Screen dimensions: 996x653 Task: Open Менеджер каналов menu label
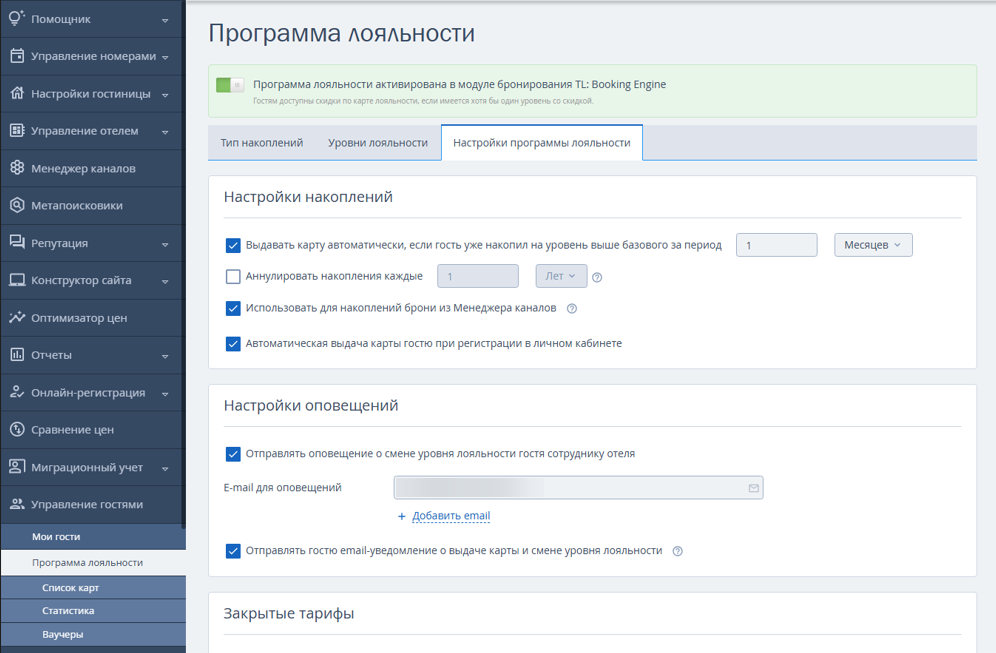pyautogui.click(x=83, y=168)
